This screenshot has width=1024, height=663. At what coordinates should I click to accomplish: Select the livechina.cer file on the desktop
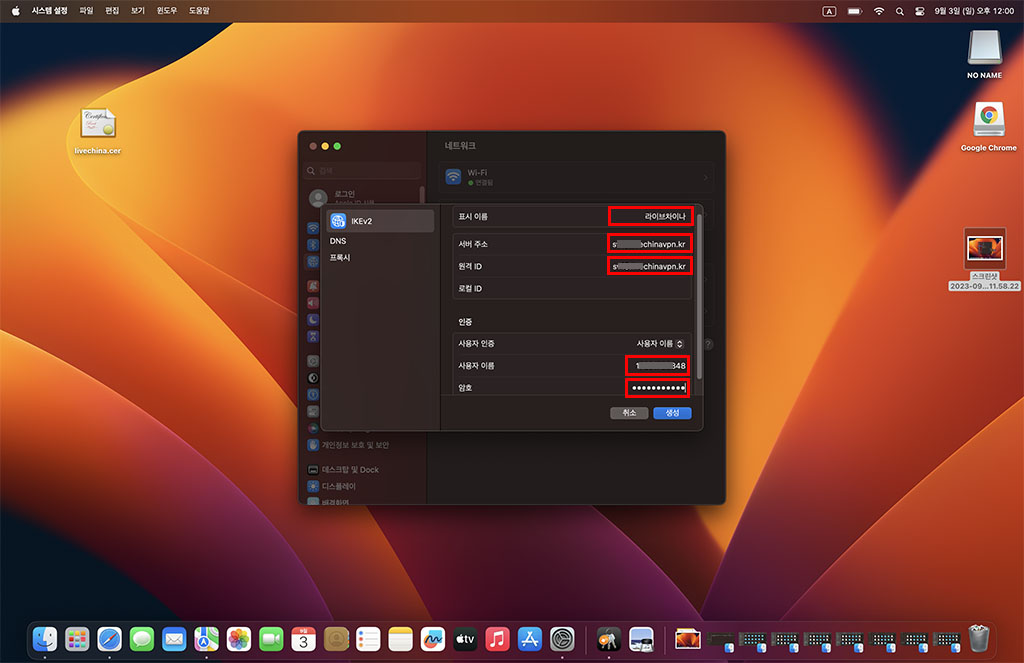[x=98, y=131]
